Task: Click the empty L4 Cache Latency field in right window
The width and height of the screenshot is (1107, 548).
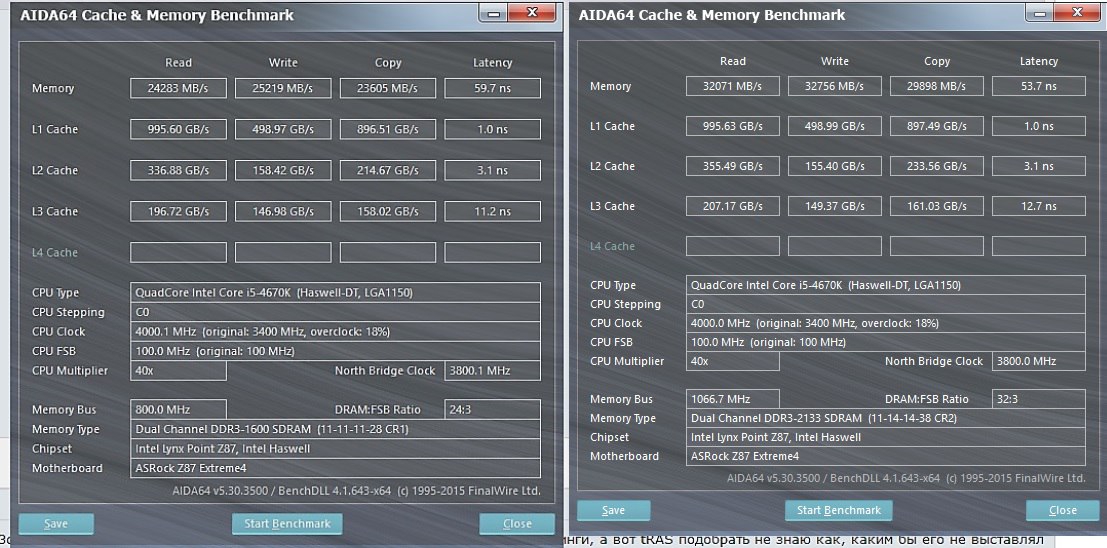Action: click(x=1039, y=246)
